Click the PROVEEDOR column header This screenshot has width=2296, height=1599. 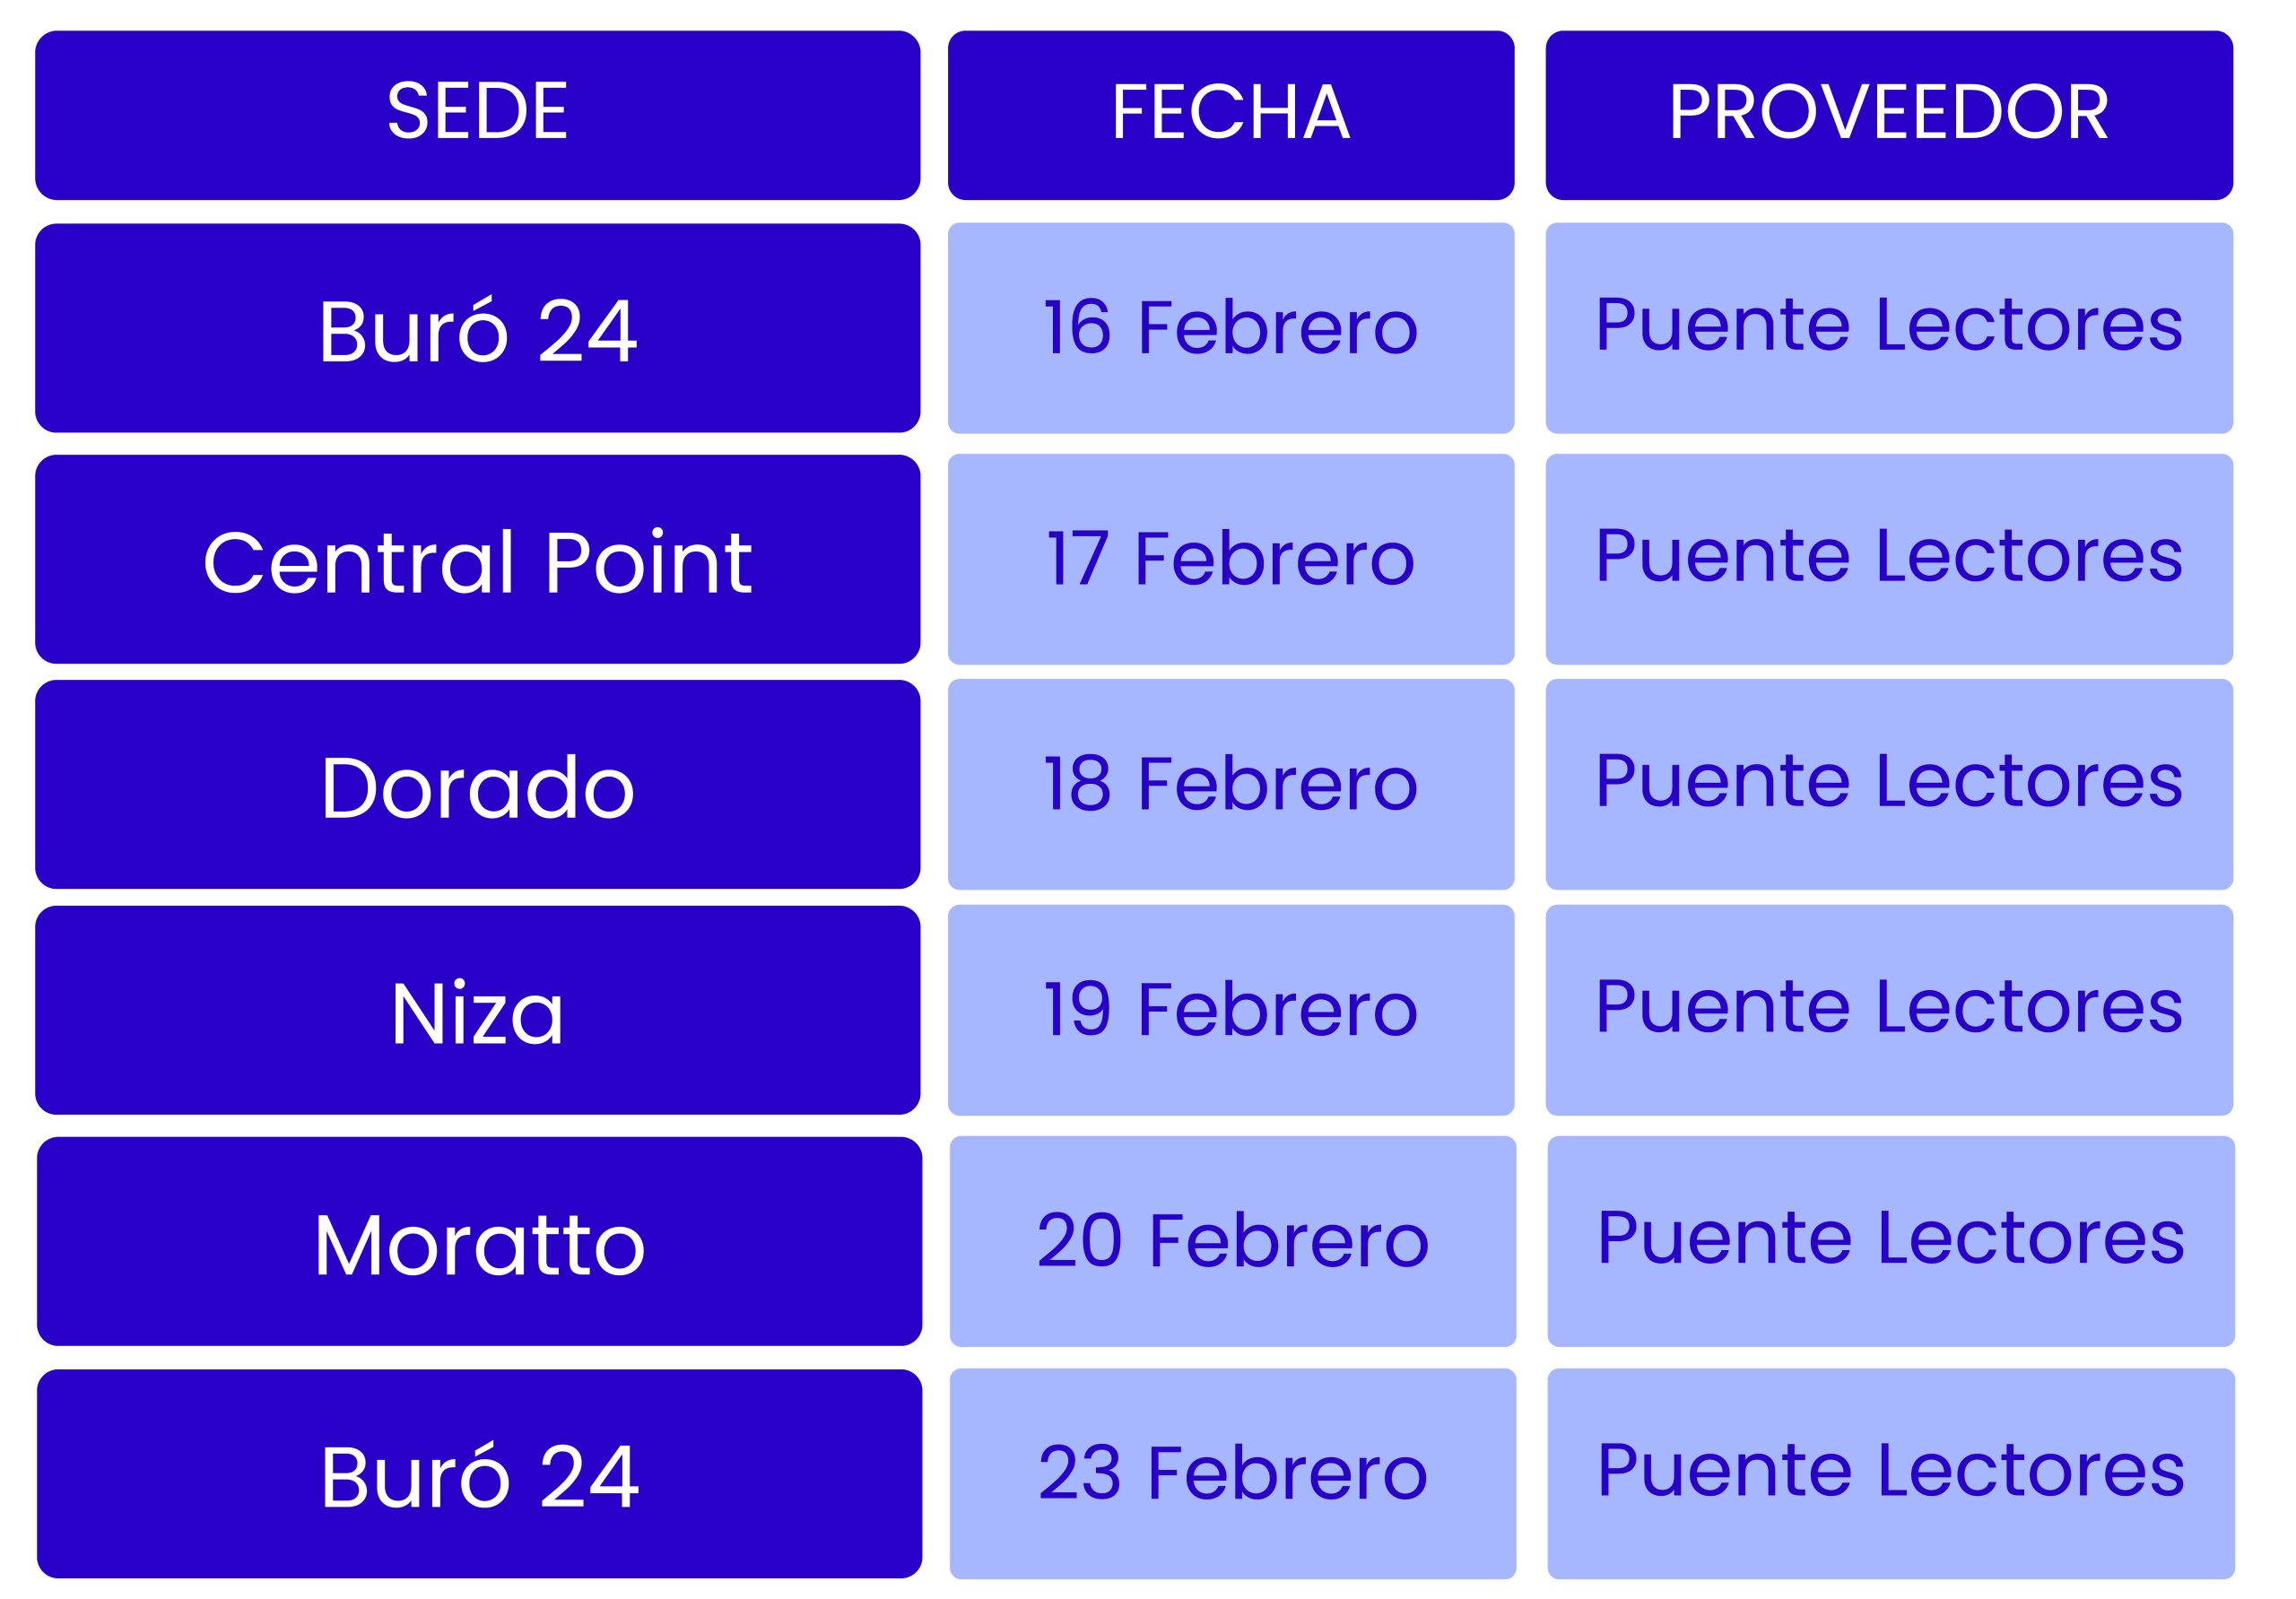pyautogui.click(x=1888, y=114)
